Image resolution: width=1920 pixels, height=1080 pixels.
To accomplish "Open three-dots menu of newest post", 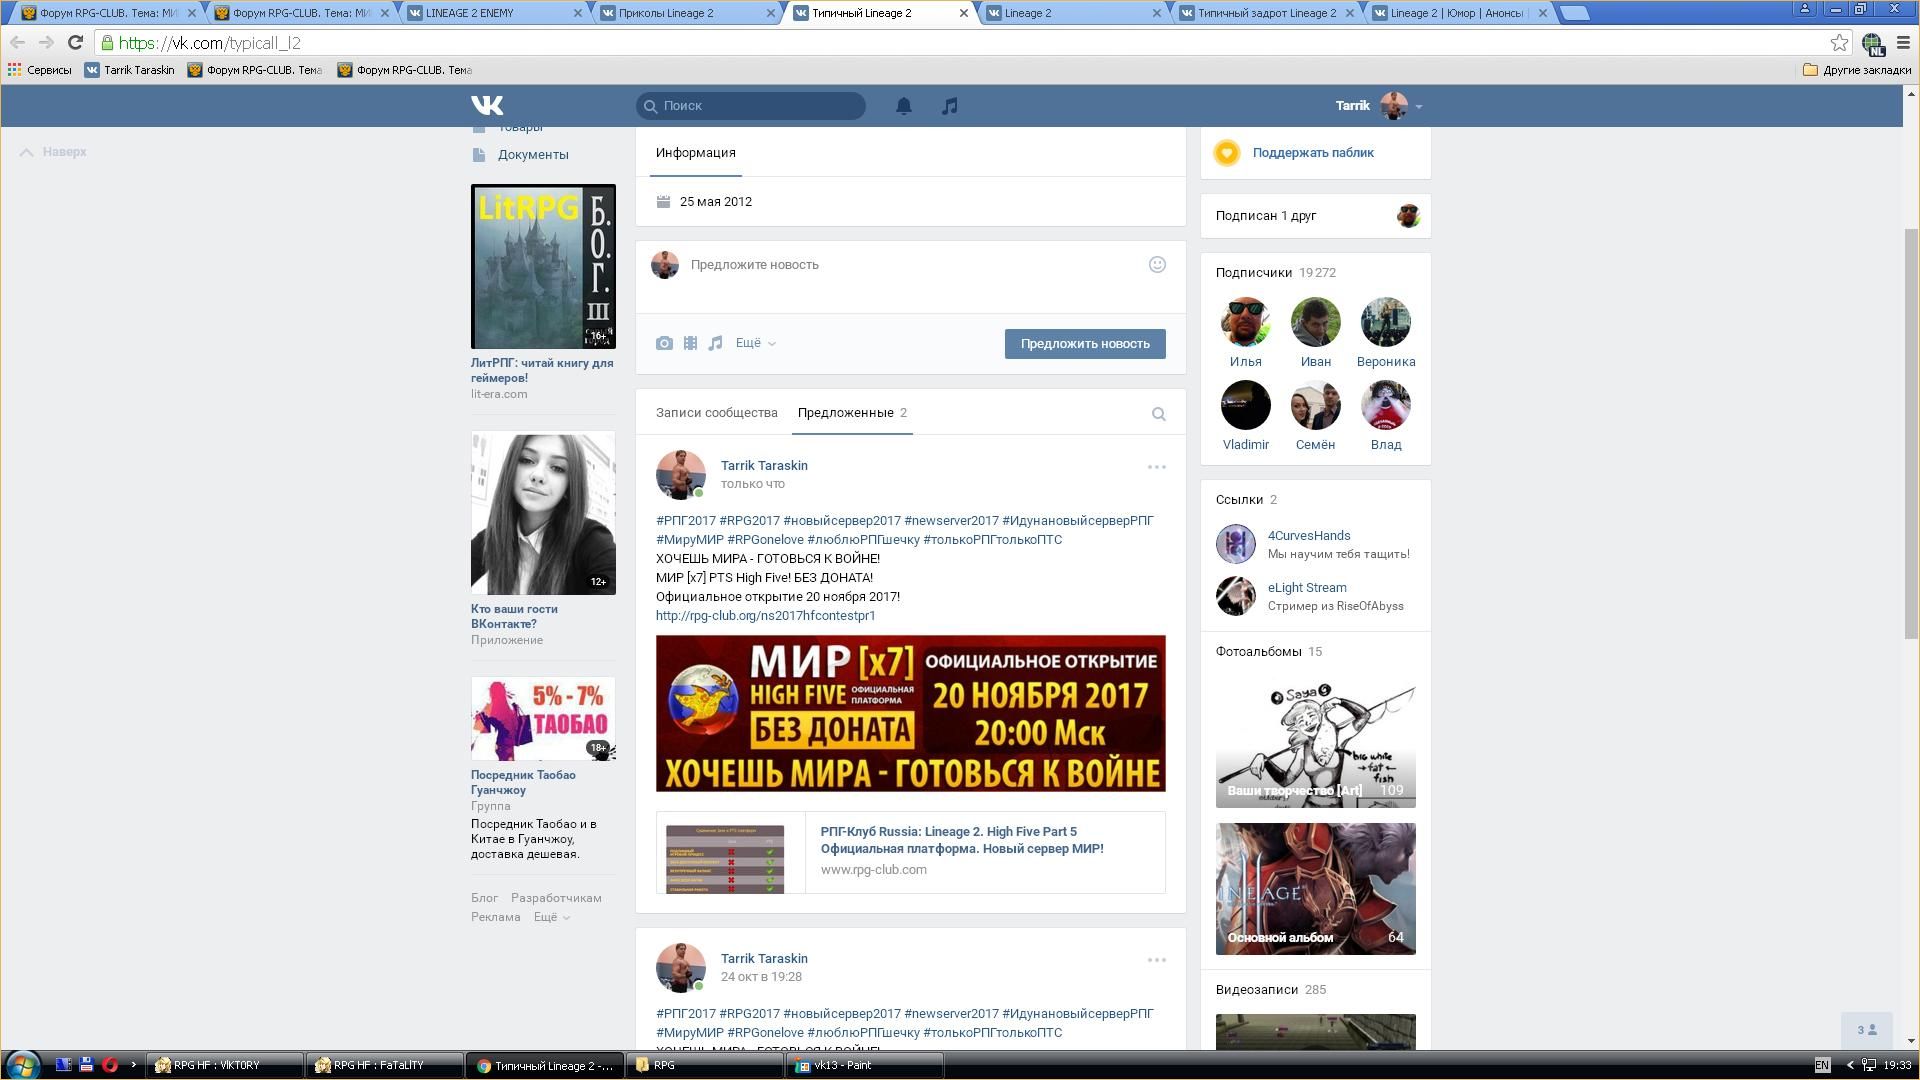I will tap(1156, 467).
